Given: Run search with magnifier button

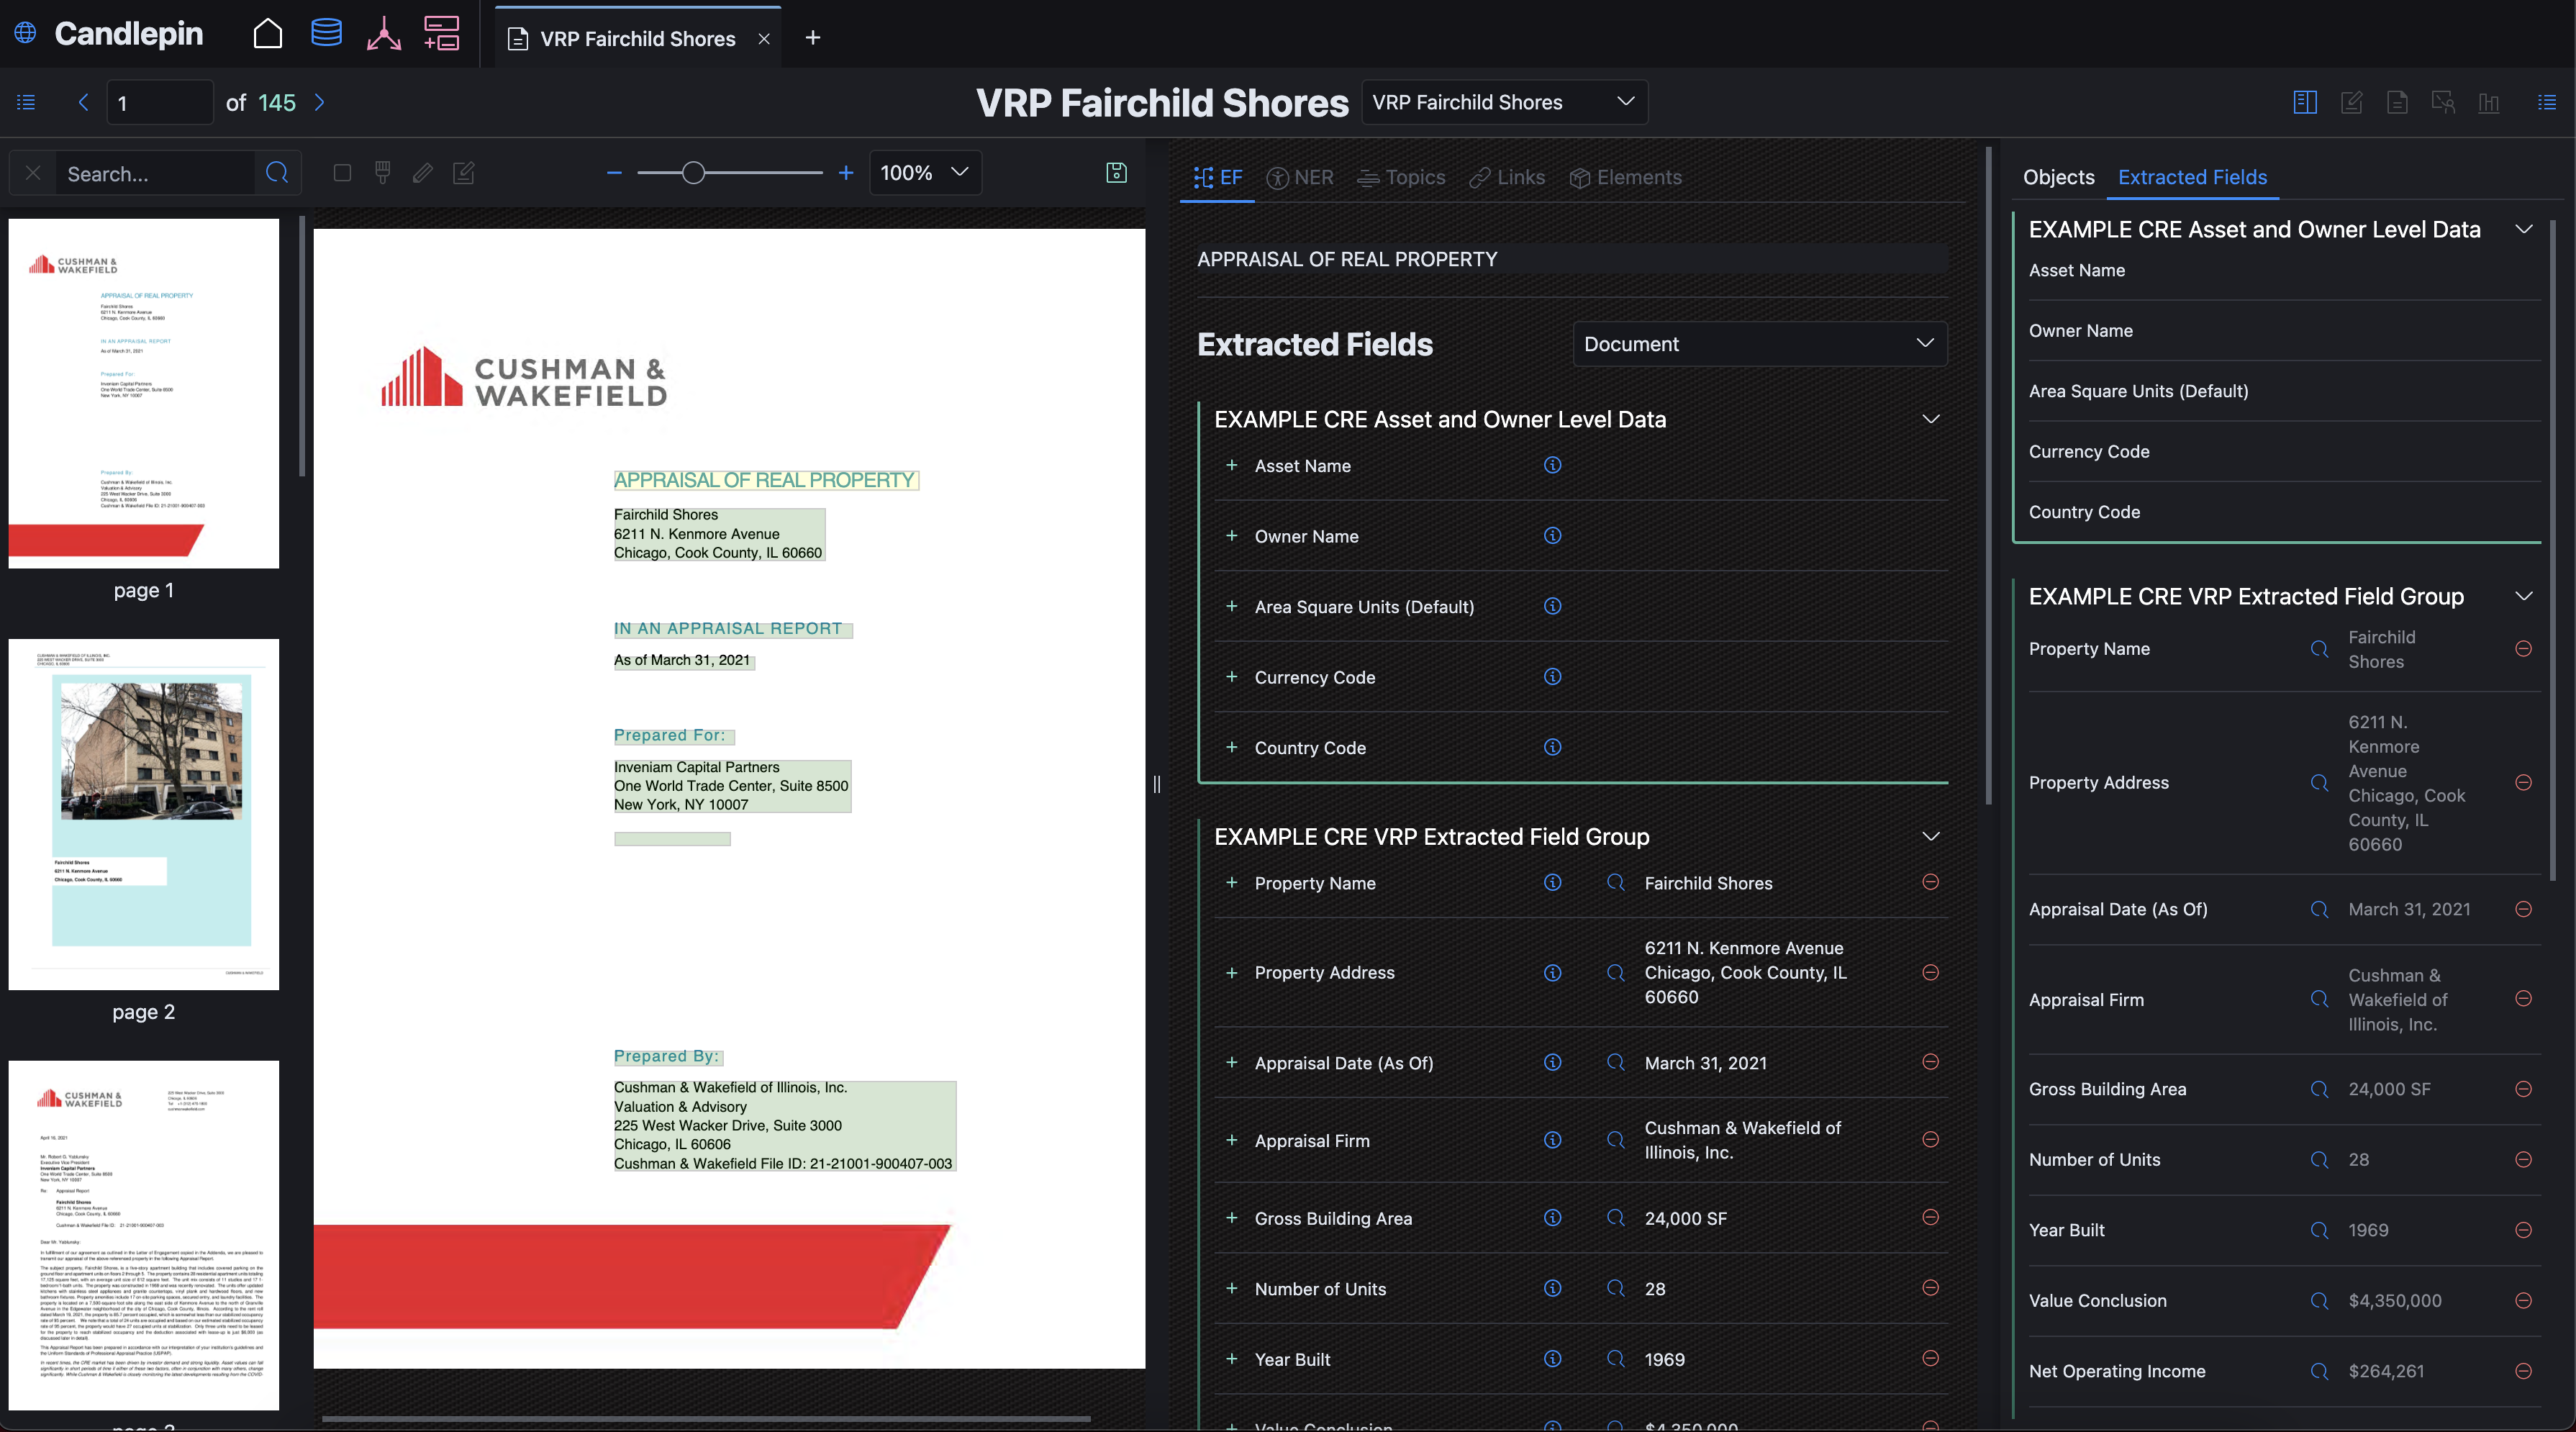Looking at the screenshot, I should (277, 173).
